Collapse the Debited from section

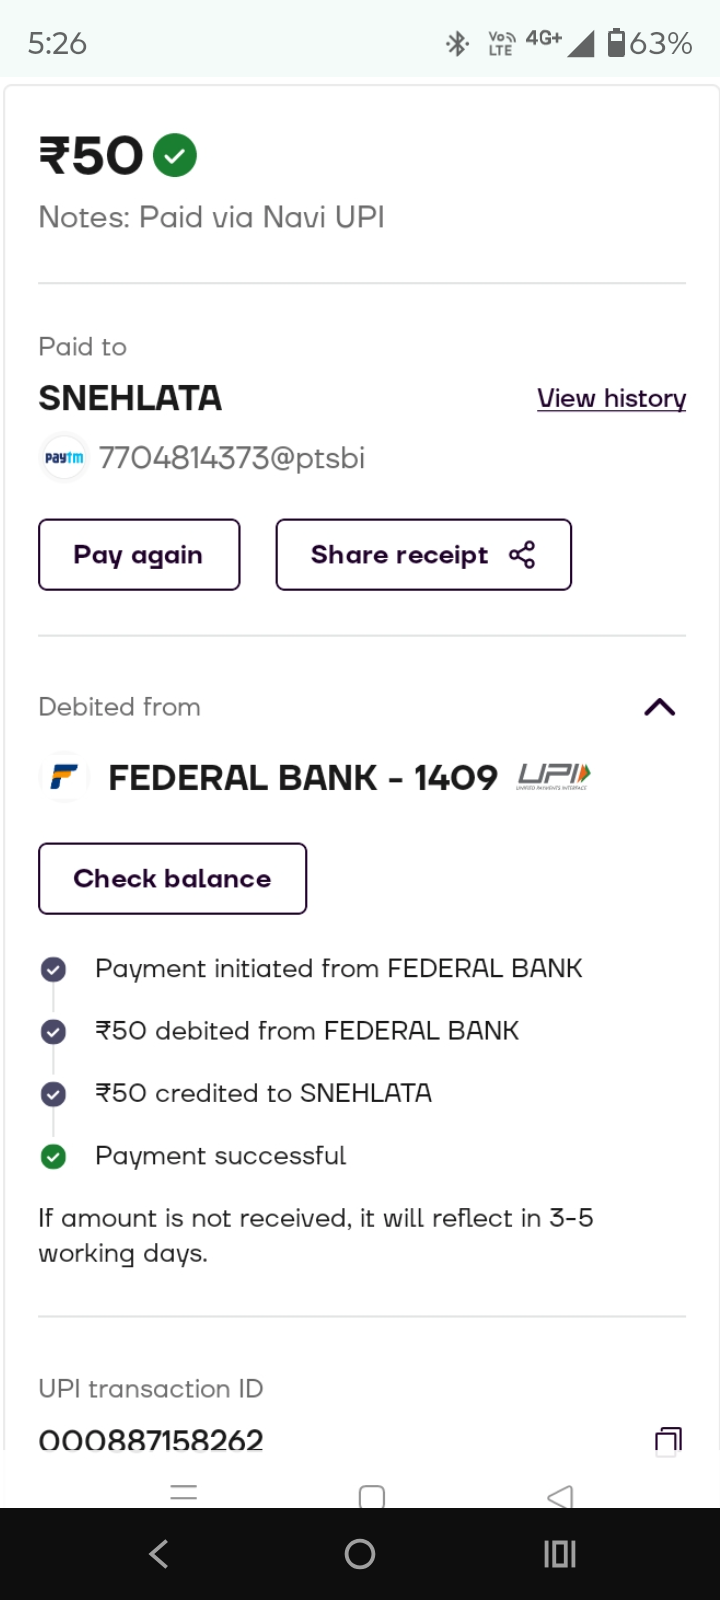(660, 707)
